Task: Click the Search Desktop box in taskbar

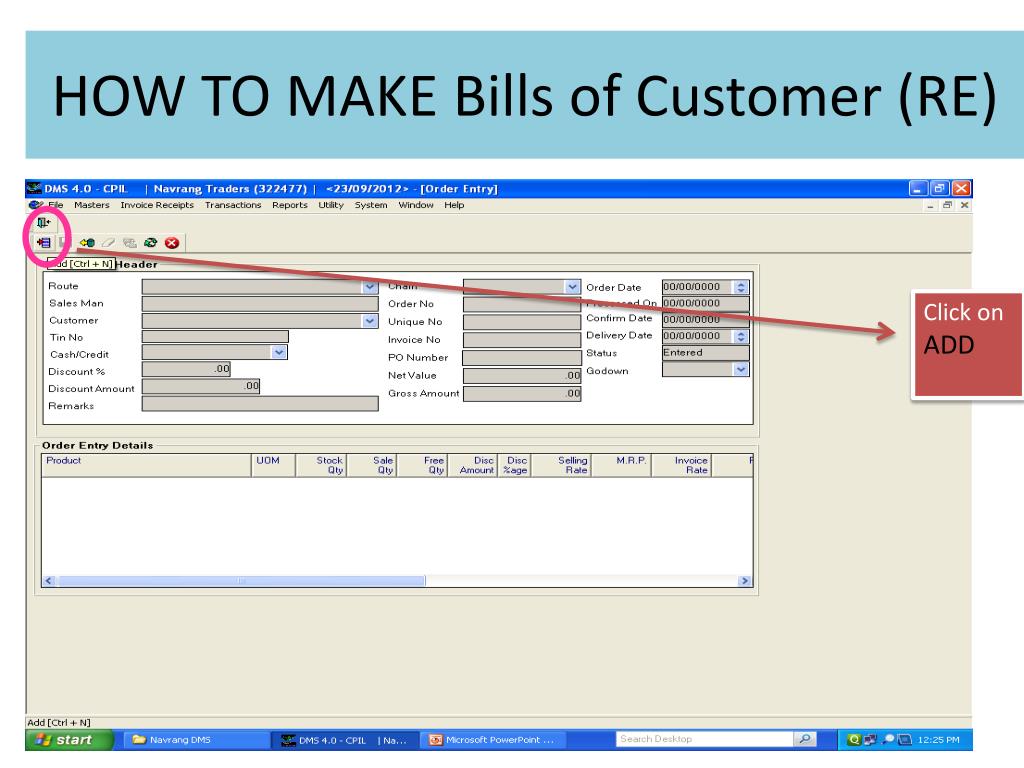Action: point(704,739)
